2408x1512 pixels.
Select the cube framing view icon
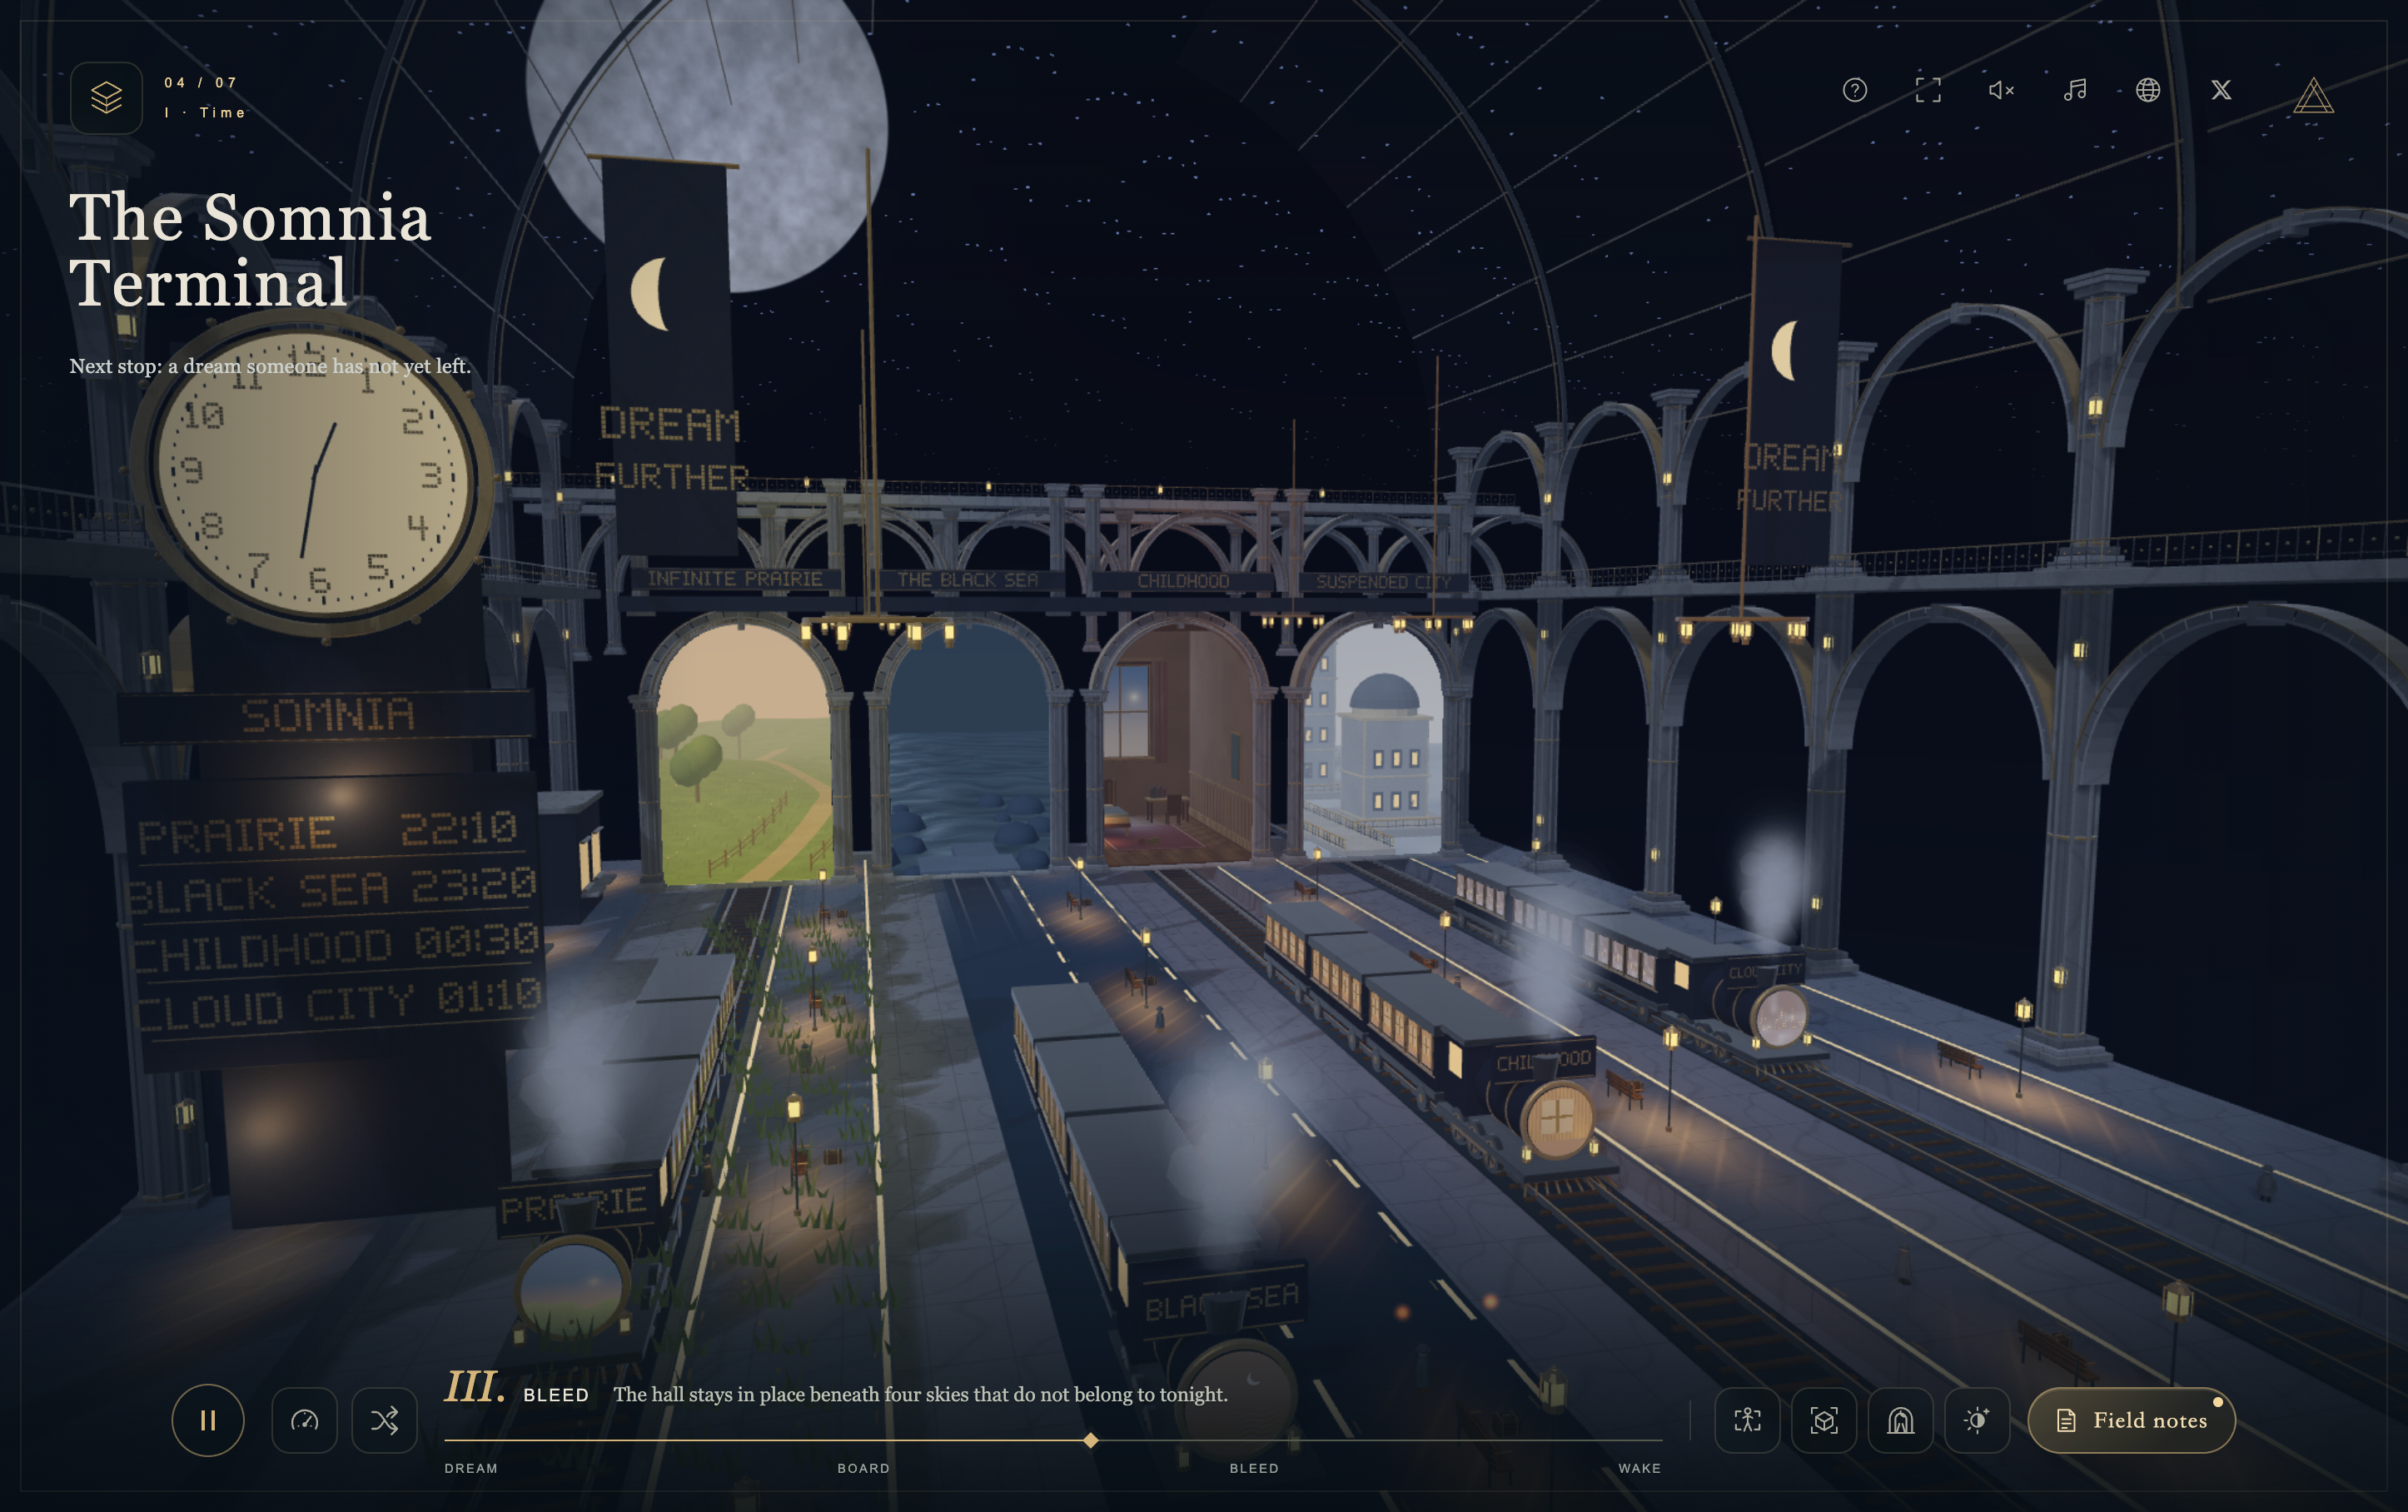[1824, 1420]
